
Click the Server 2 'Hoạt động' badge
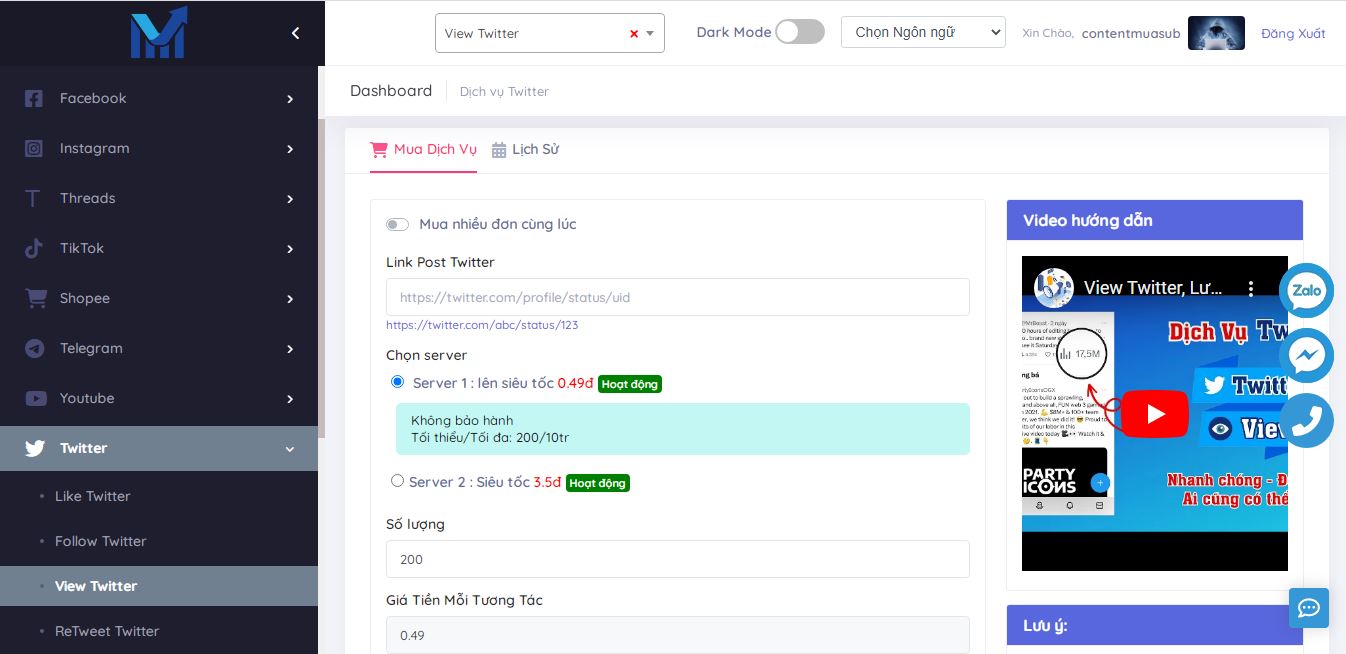598,483
